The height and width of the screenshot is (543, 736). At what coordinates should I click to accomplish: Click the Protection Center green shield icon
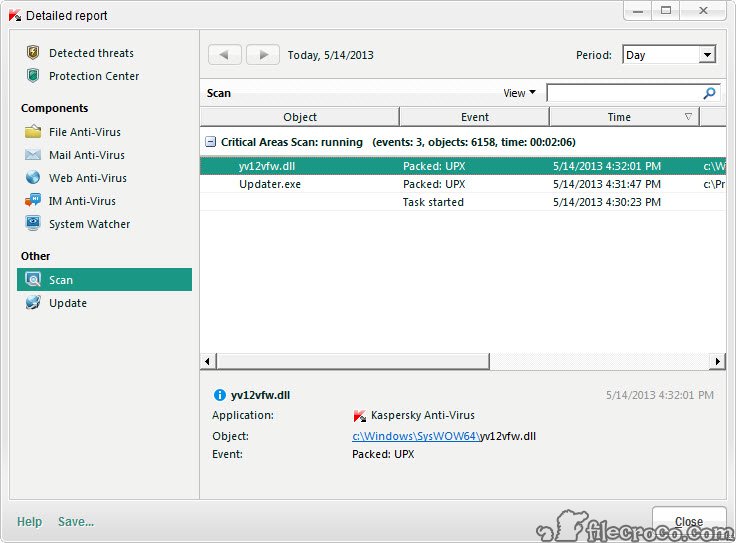(x=33, y=76)
